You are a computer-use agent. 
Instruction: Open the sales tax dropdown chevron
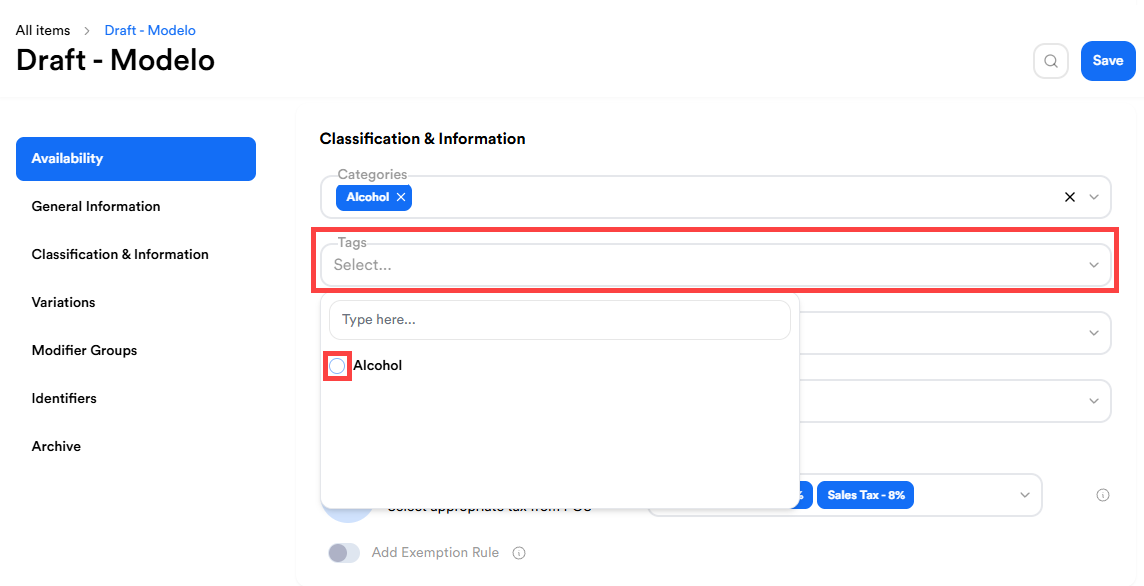click(1024, 495)
